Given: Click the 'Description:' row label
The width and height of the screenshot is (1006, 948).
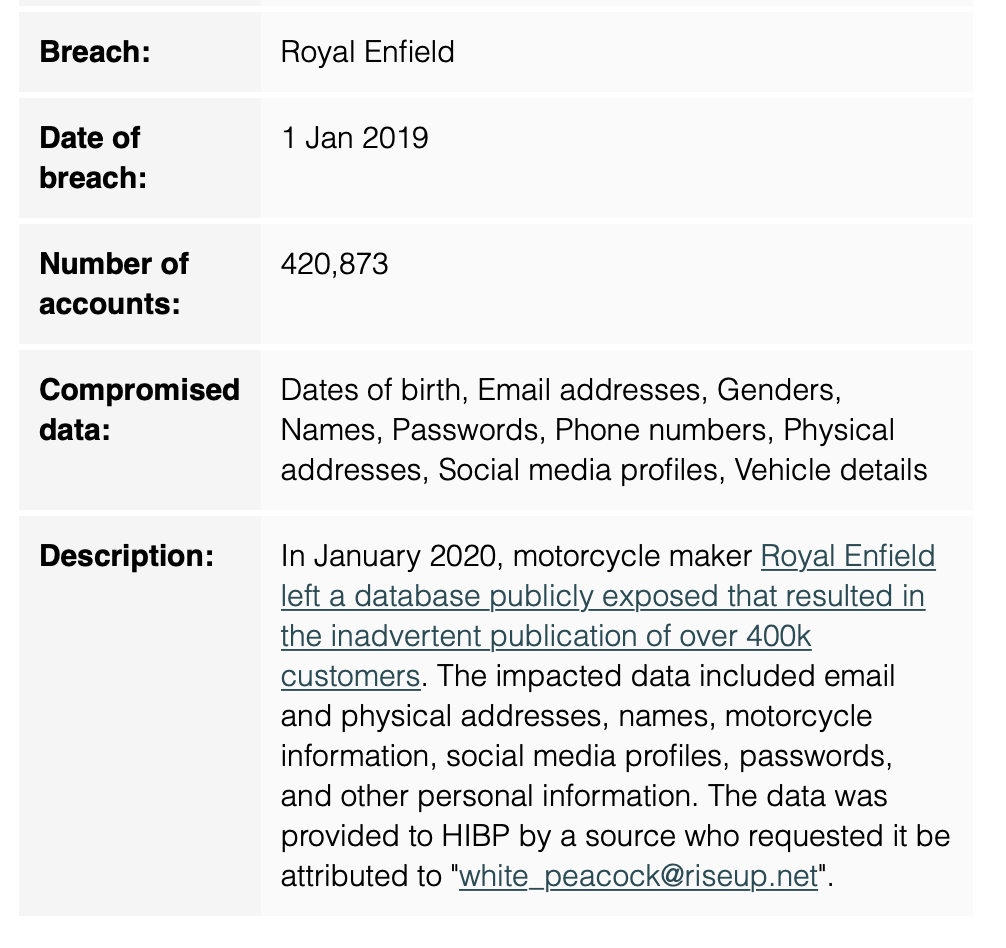Looking at the screenshot, I should (126, 555).
